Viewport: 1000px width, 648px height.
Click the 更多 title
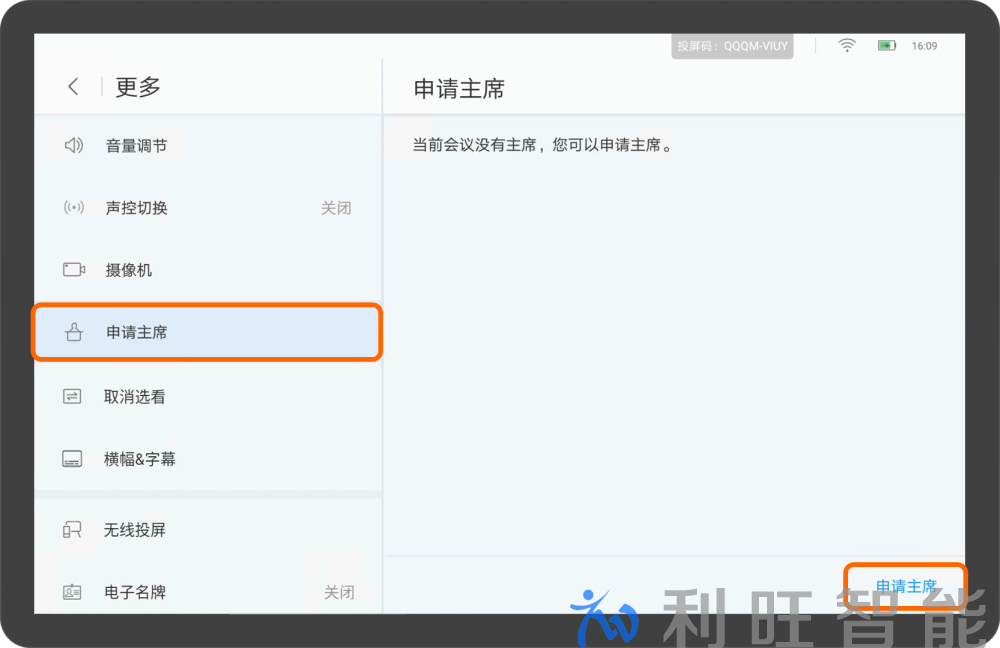point(138,87)
